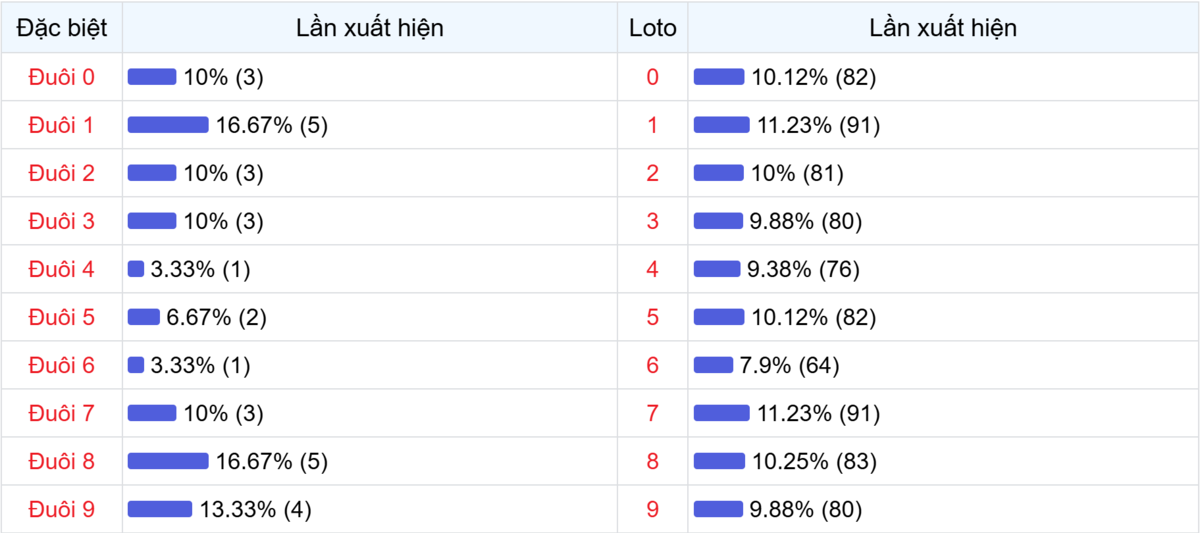Click the 'Đuôi 4' row label
1200x533 pixels.
coord(62,269)
